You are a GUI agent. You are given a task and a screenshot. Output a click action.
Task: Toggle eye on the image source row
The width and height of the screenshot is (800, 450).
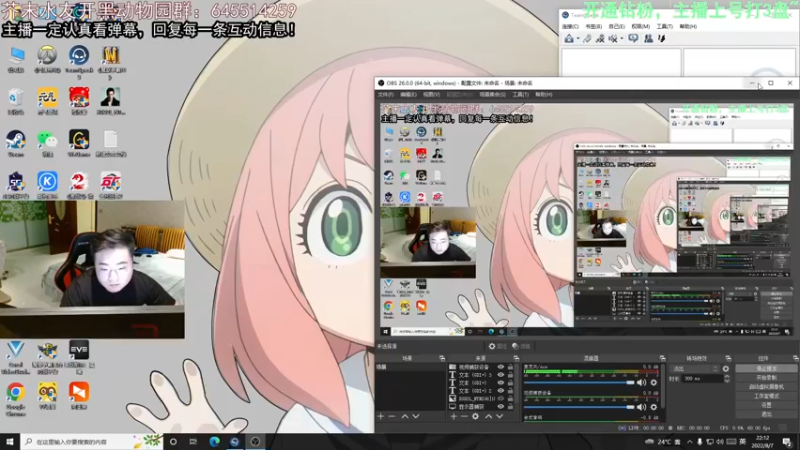501,398
